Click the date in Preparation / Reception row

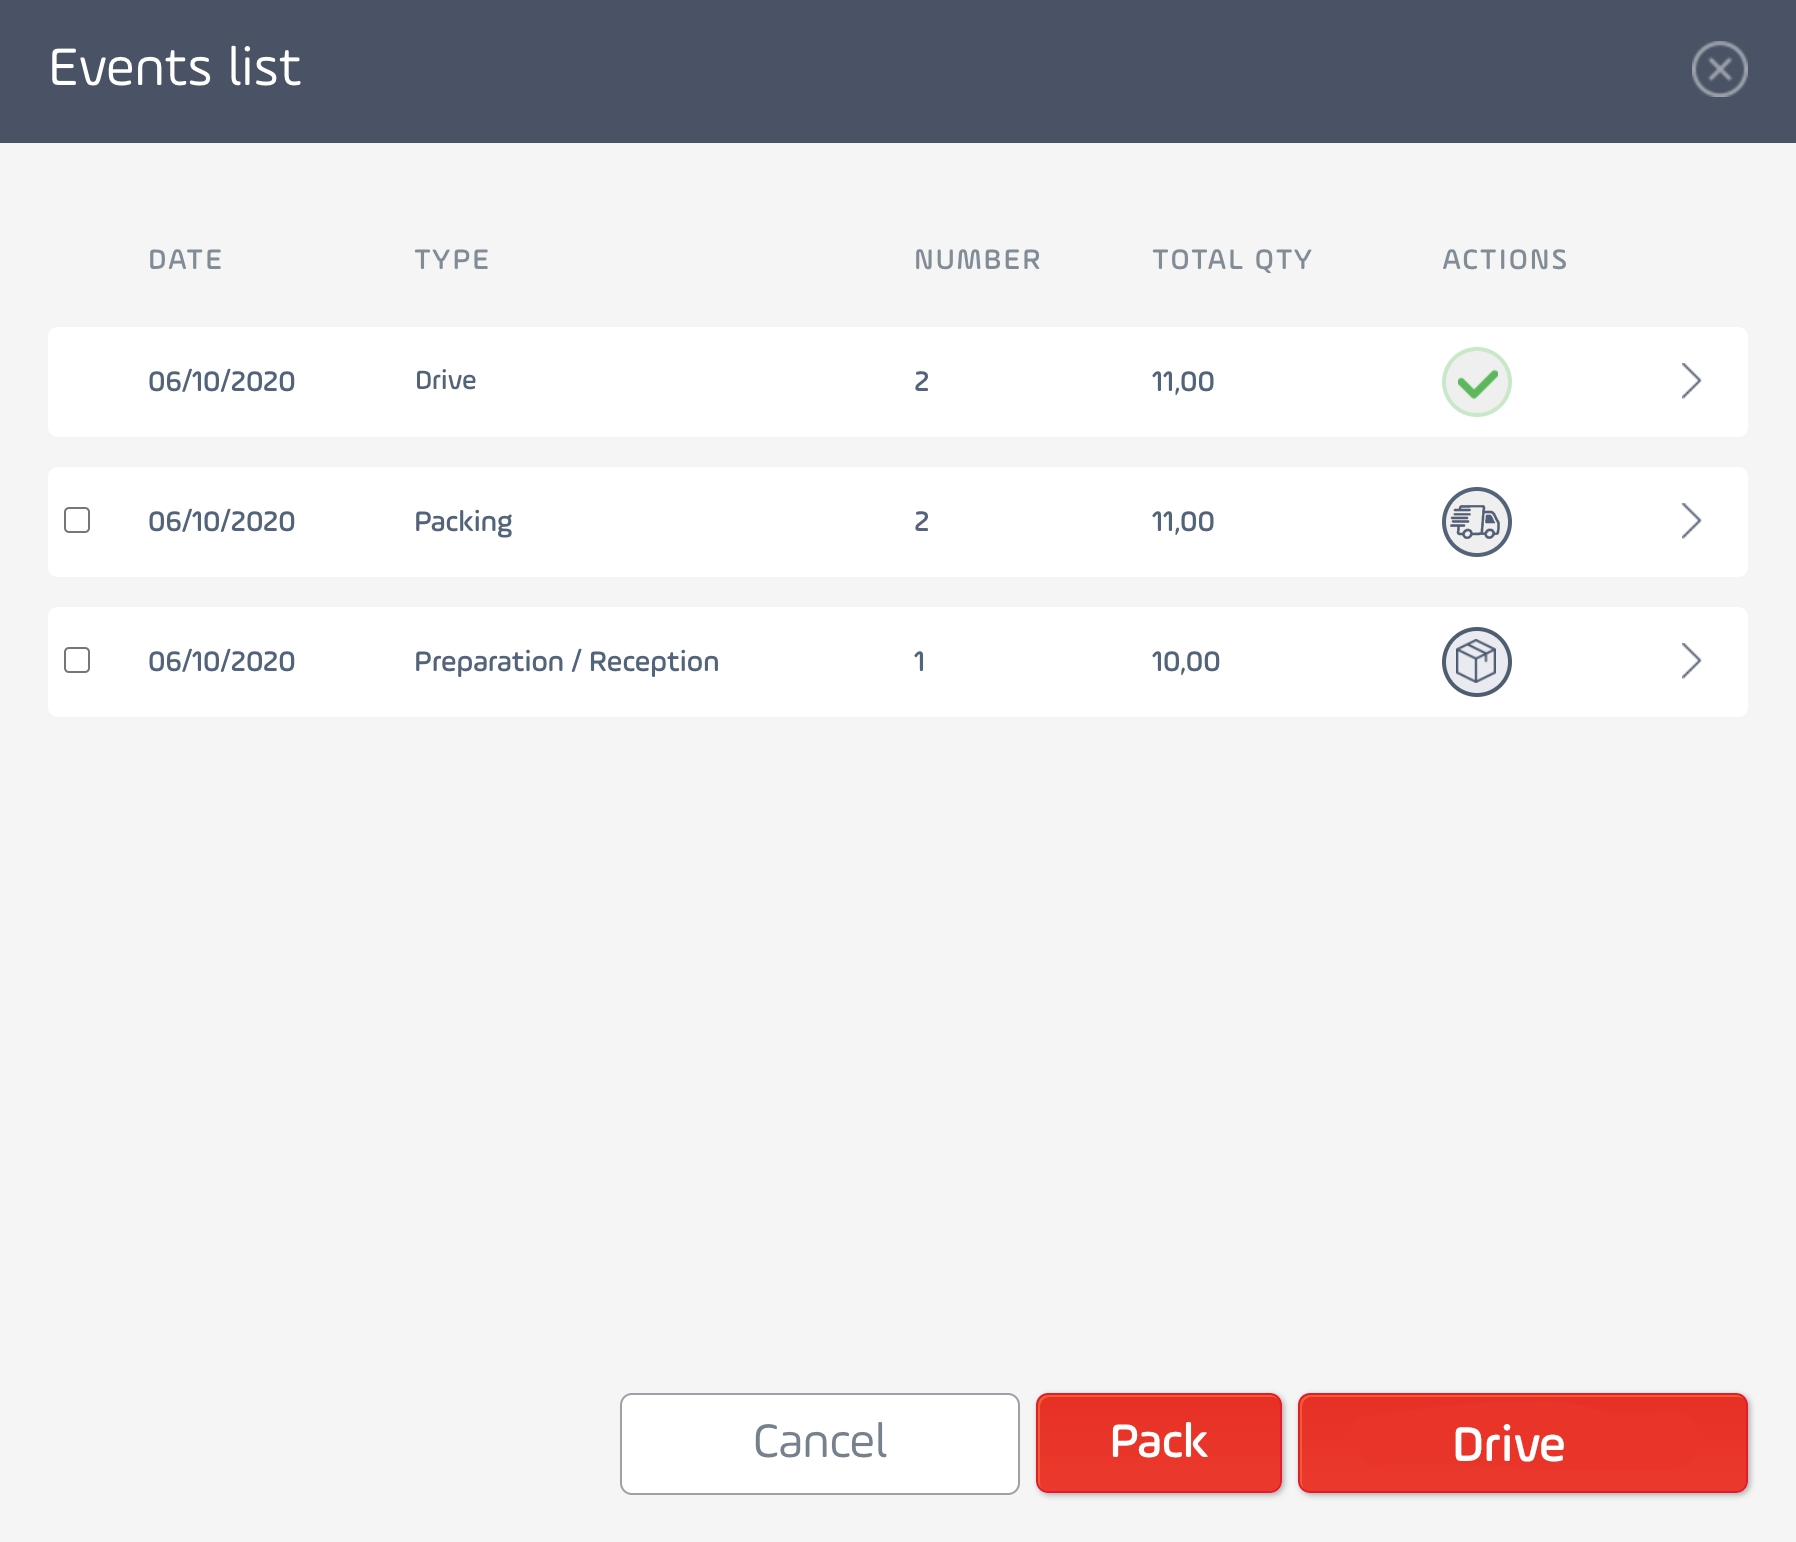(222, 661)
